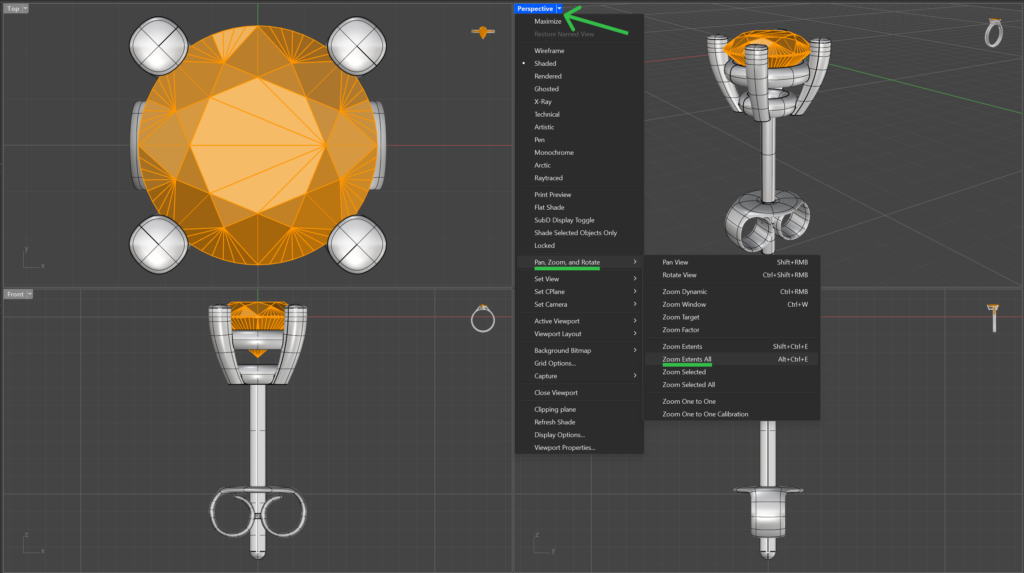
Task: Select the Perspective viewport title label
Action: coord(535,8)
